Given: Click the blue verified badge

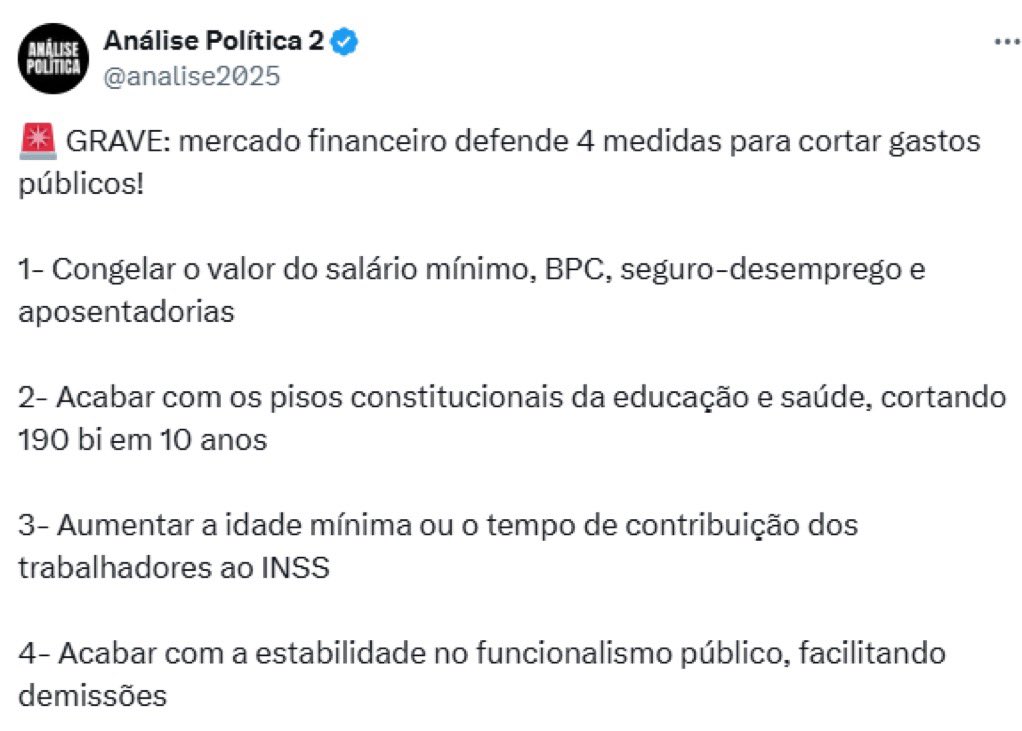Looking at the screenshot, I should pos(344,42).
